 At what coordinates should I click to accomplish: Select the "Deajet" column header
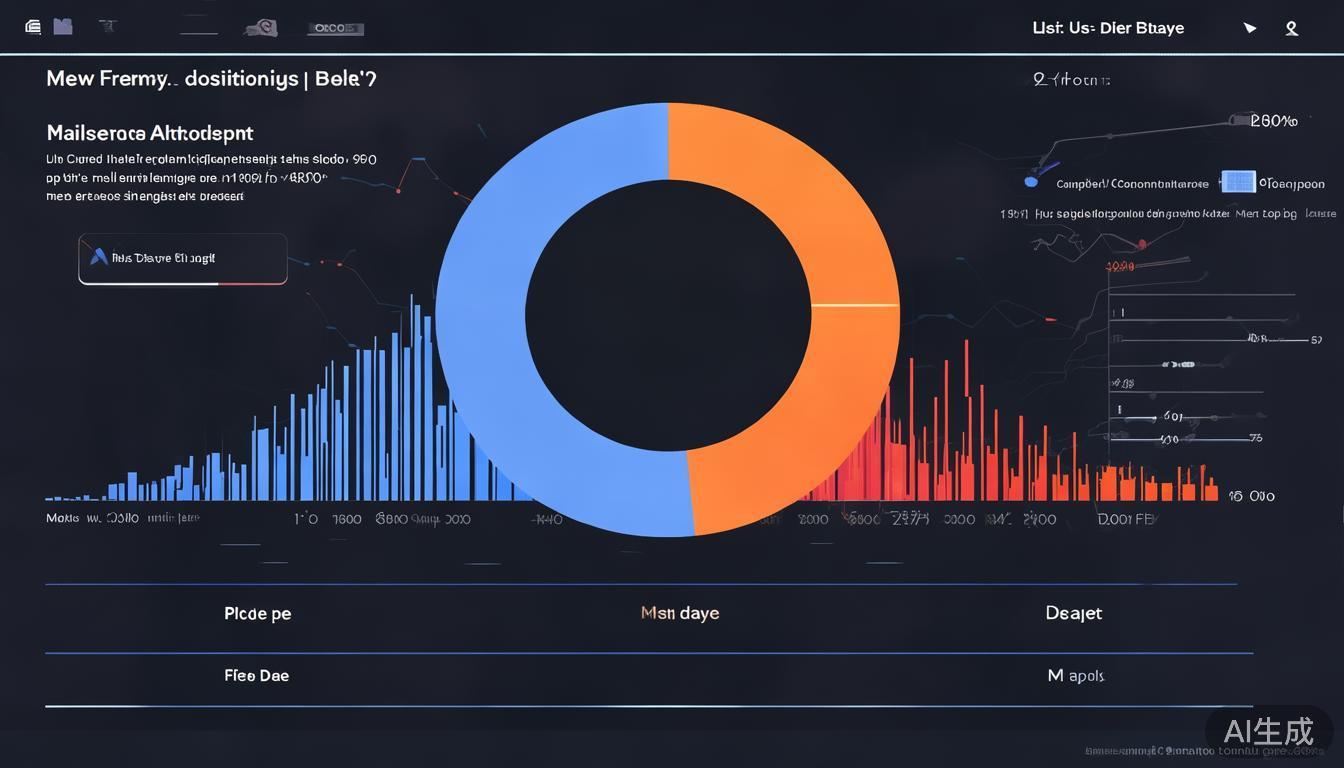pos(1073,613)
